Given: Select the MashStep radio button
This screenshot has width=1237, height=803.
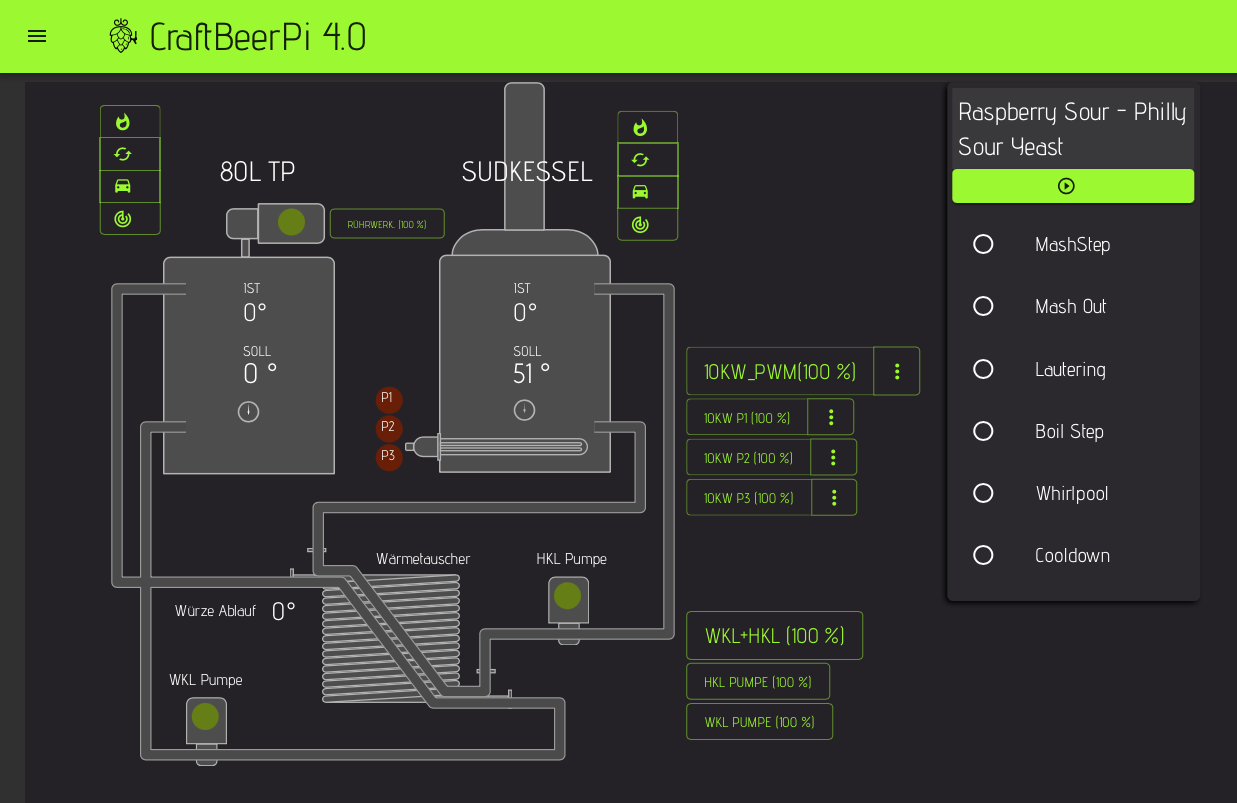Looking at the screenshot, I should pos(983,244).
